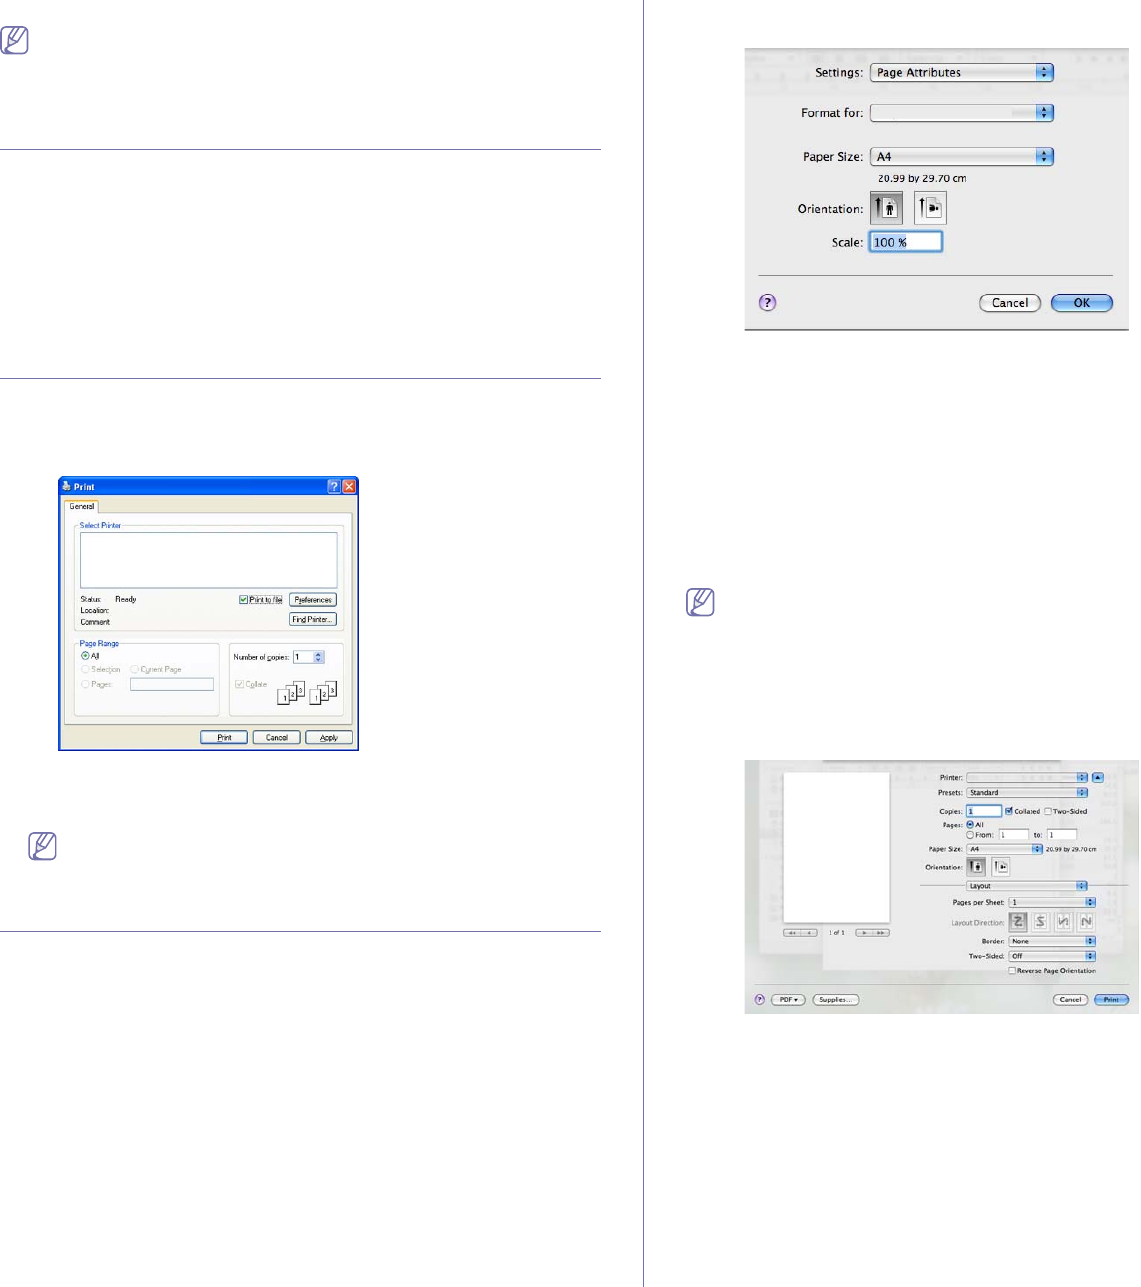This screenshot has width=1141, height=1287.
Task: Click the Number of copies field
Action: pyautogui.click(x=303, y=657)
